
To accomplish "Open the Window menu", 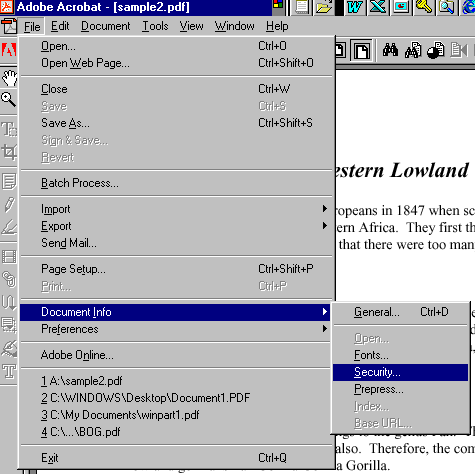I will 234,26.
